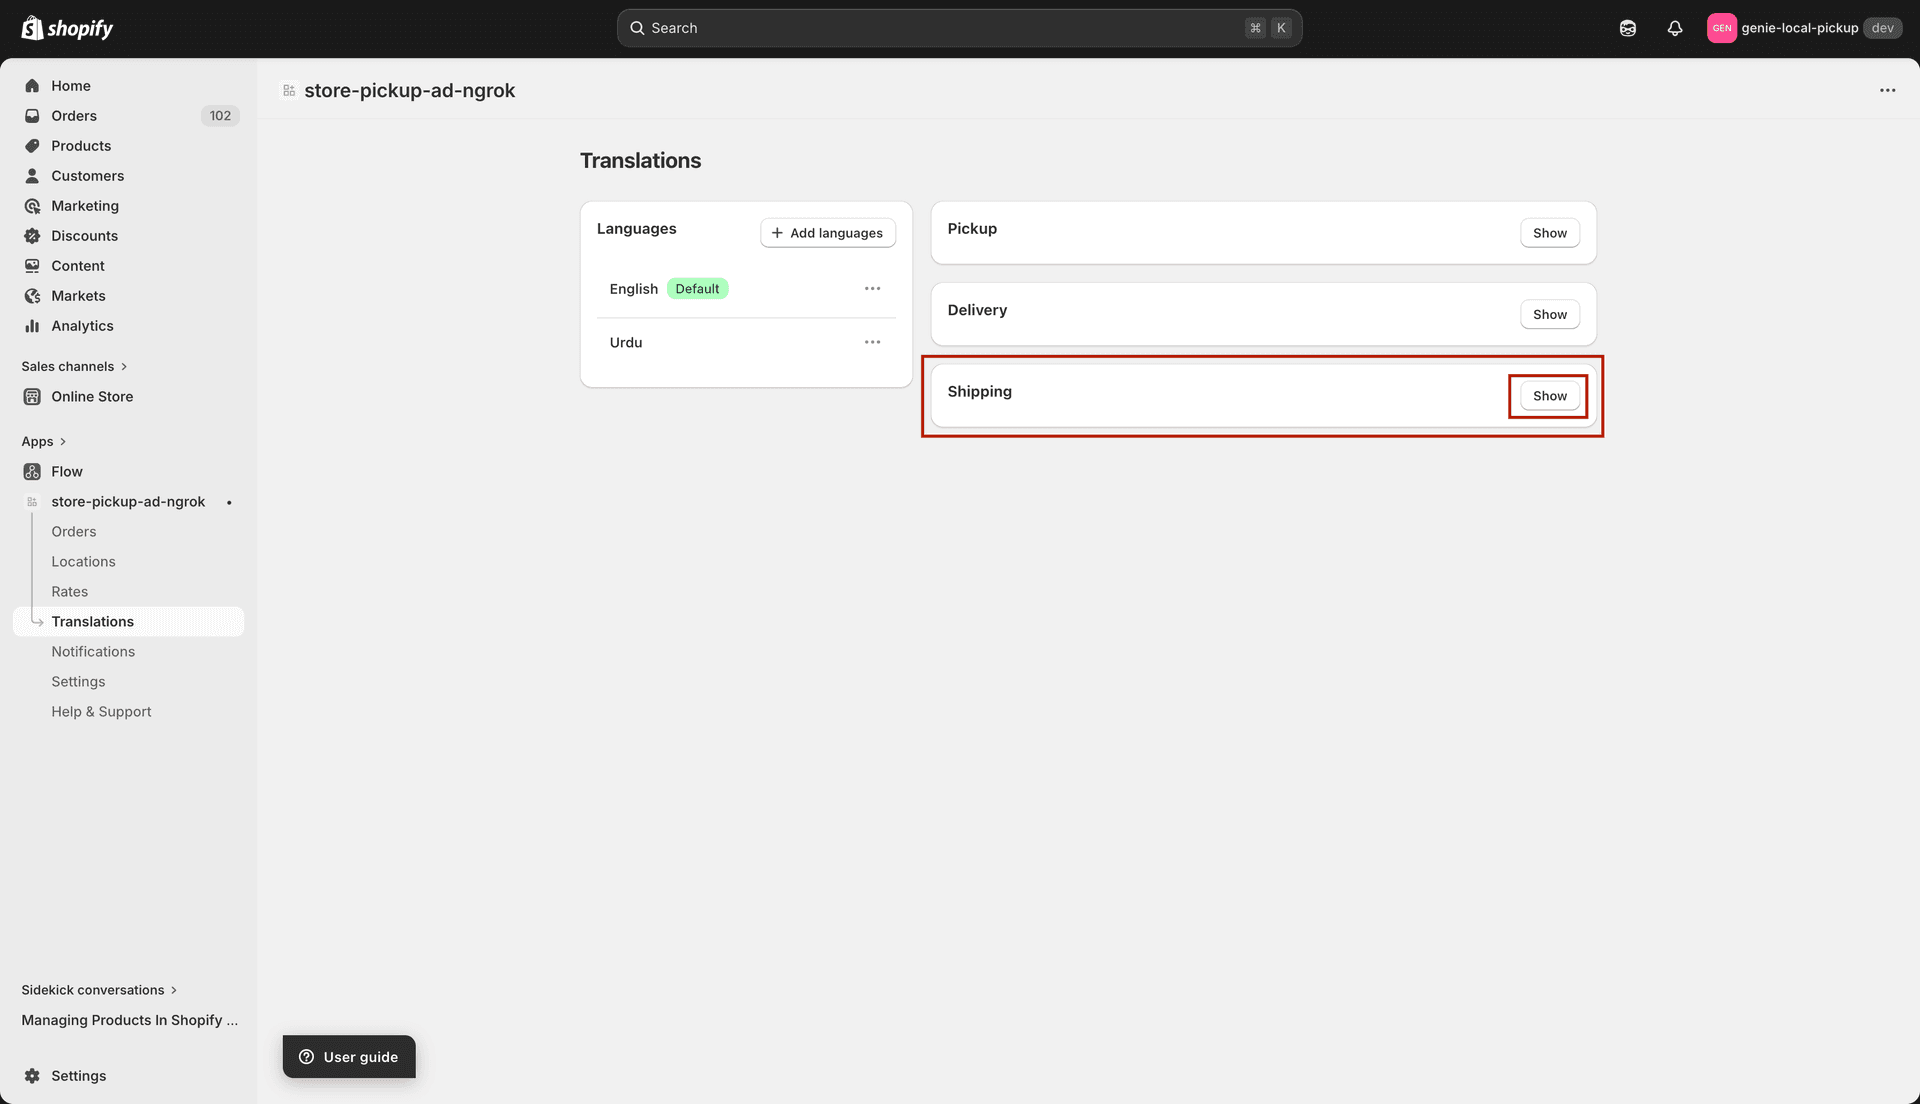Open the Flow app
The height and width of the screenshot is (1104, 1920).
[67, 471]
